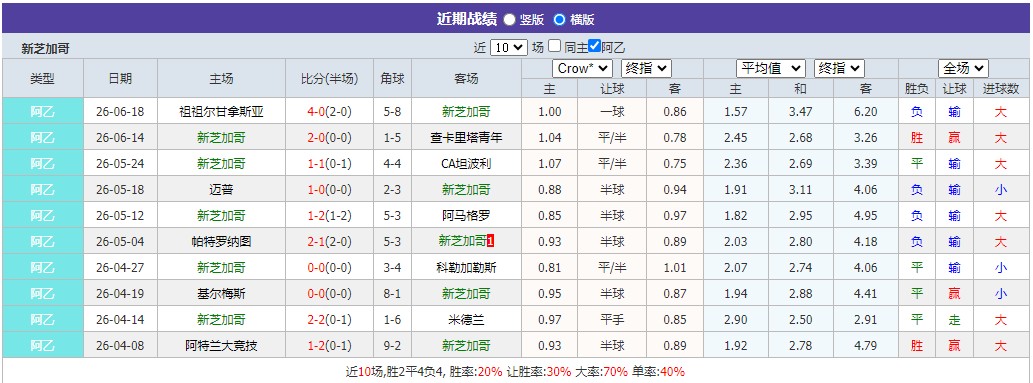Image resolution: width=1033 pixels, height=383 pixels.
Task: Click the 2-1(2-0) score
Action: (x=329, y=242)
